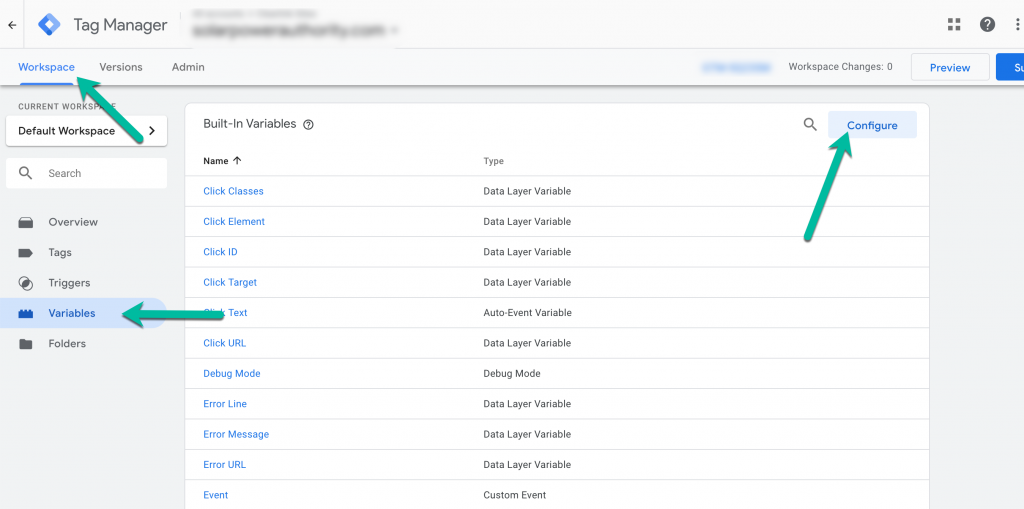Click the Name column header

[216, 161]
